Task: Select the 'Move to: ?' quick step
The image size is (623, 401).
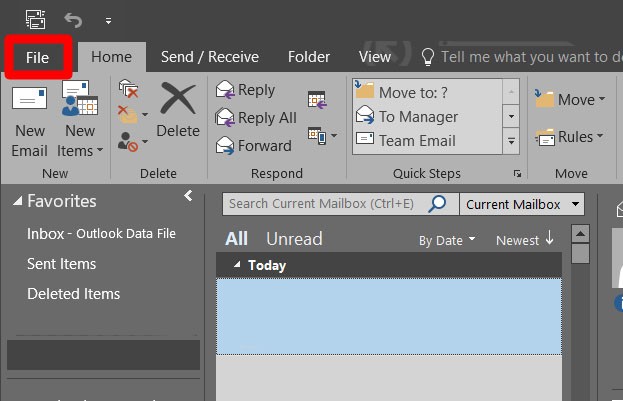Action: 427,92
